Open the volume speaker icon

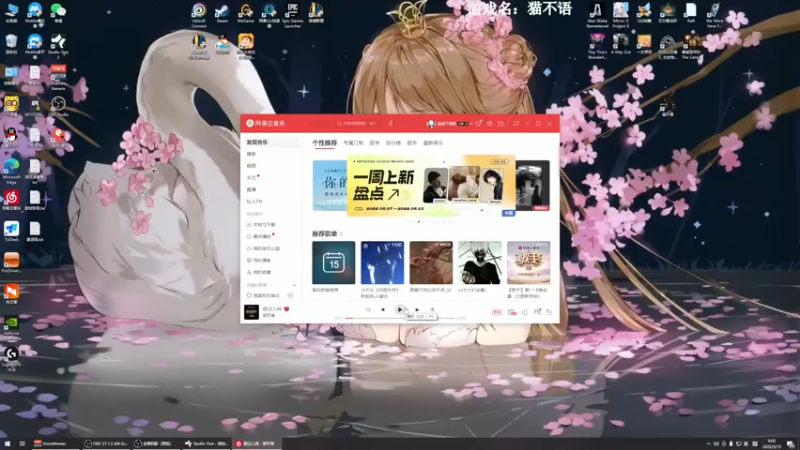pyautogui.click(x=524, y=312)
